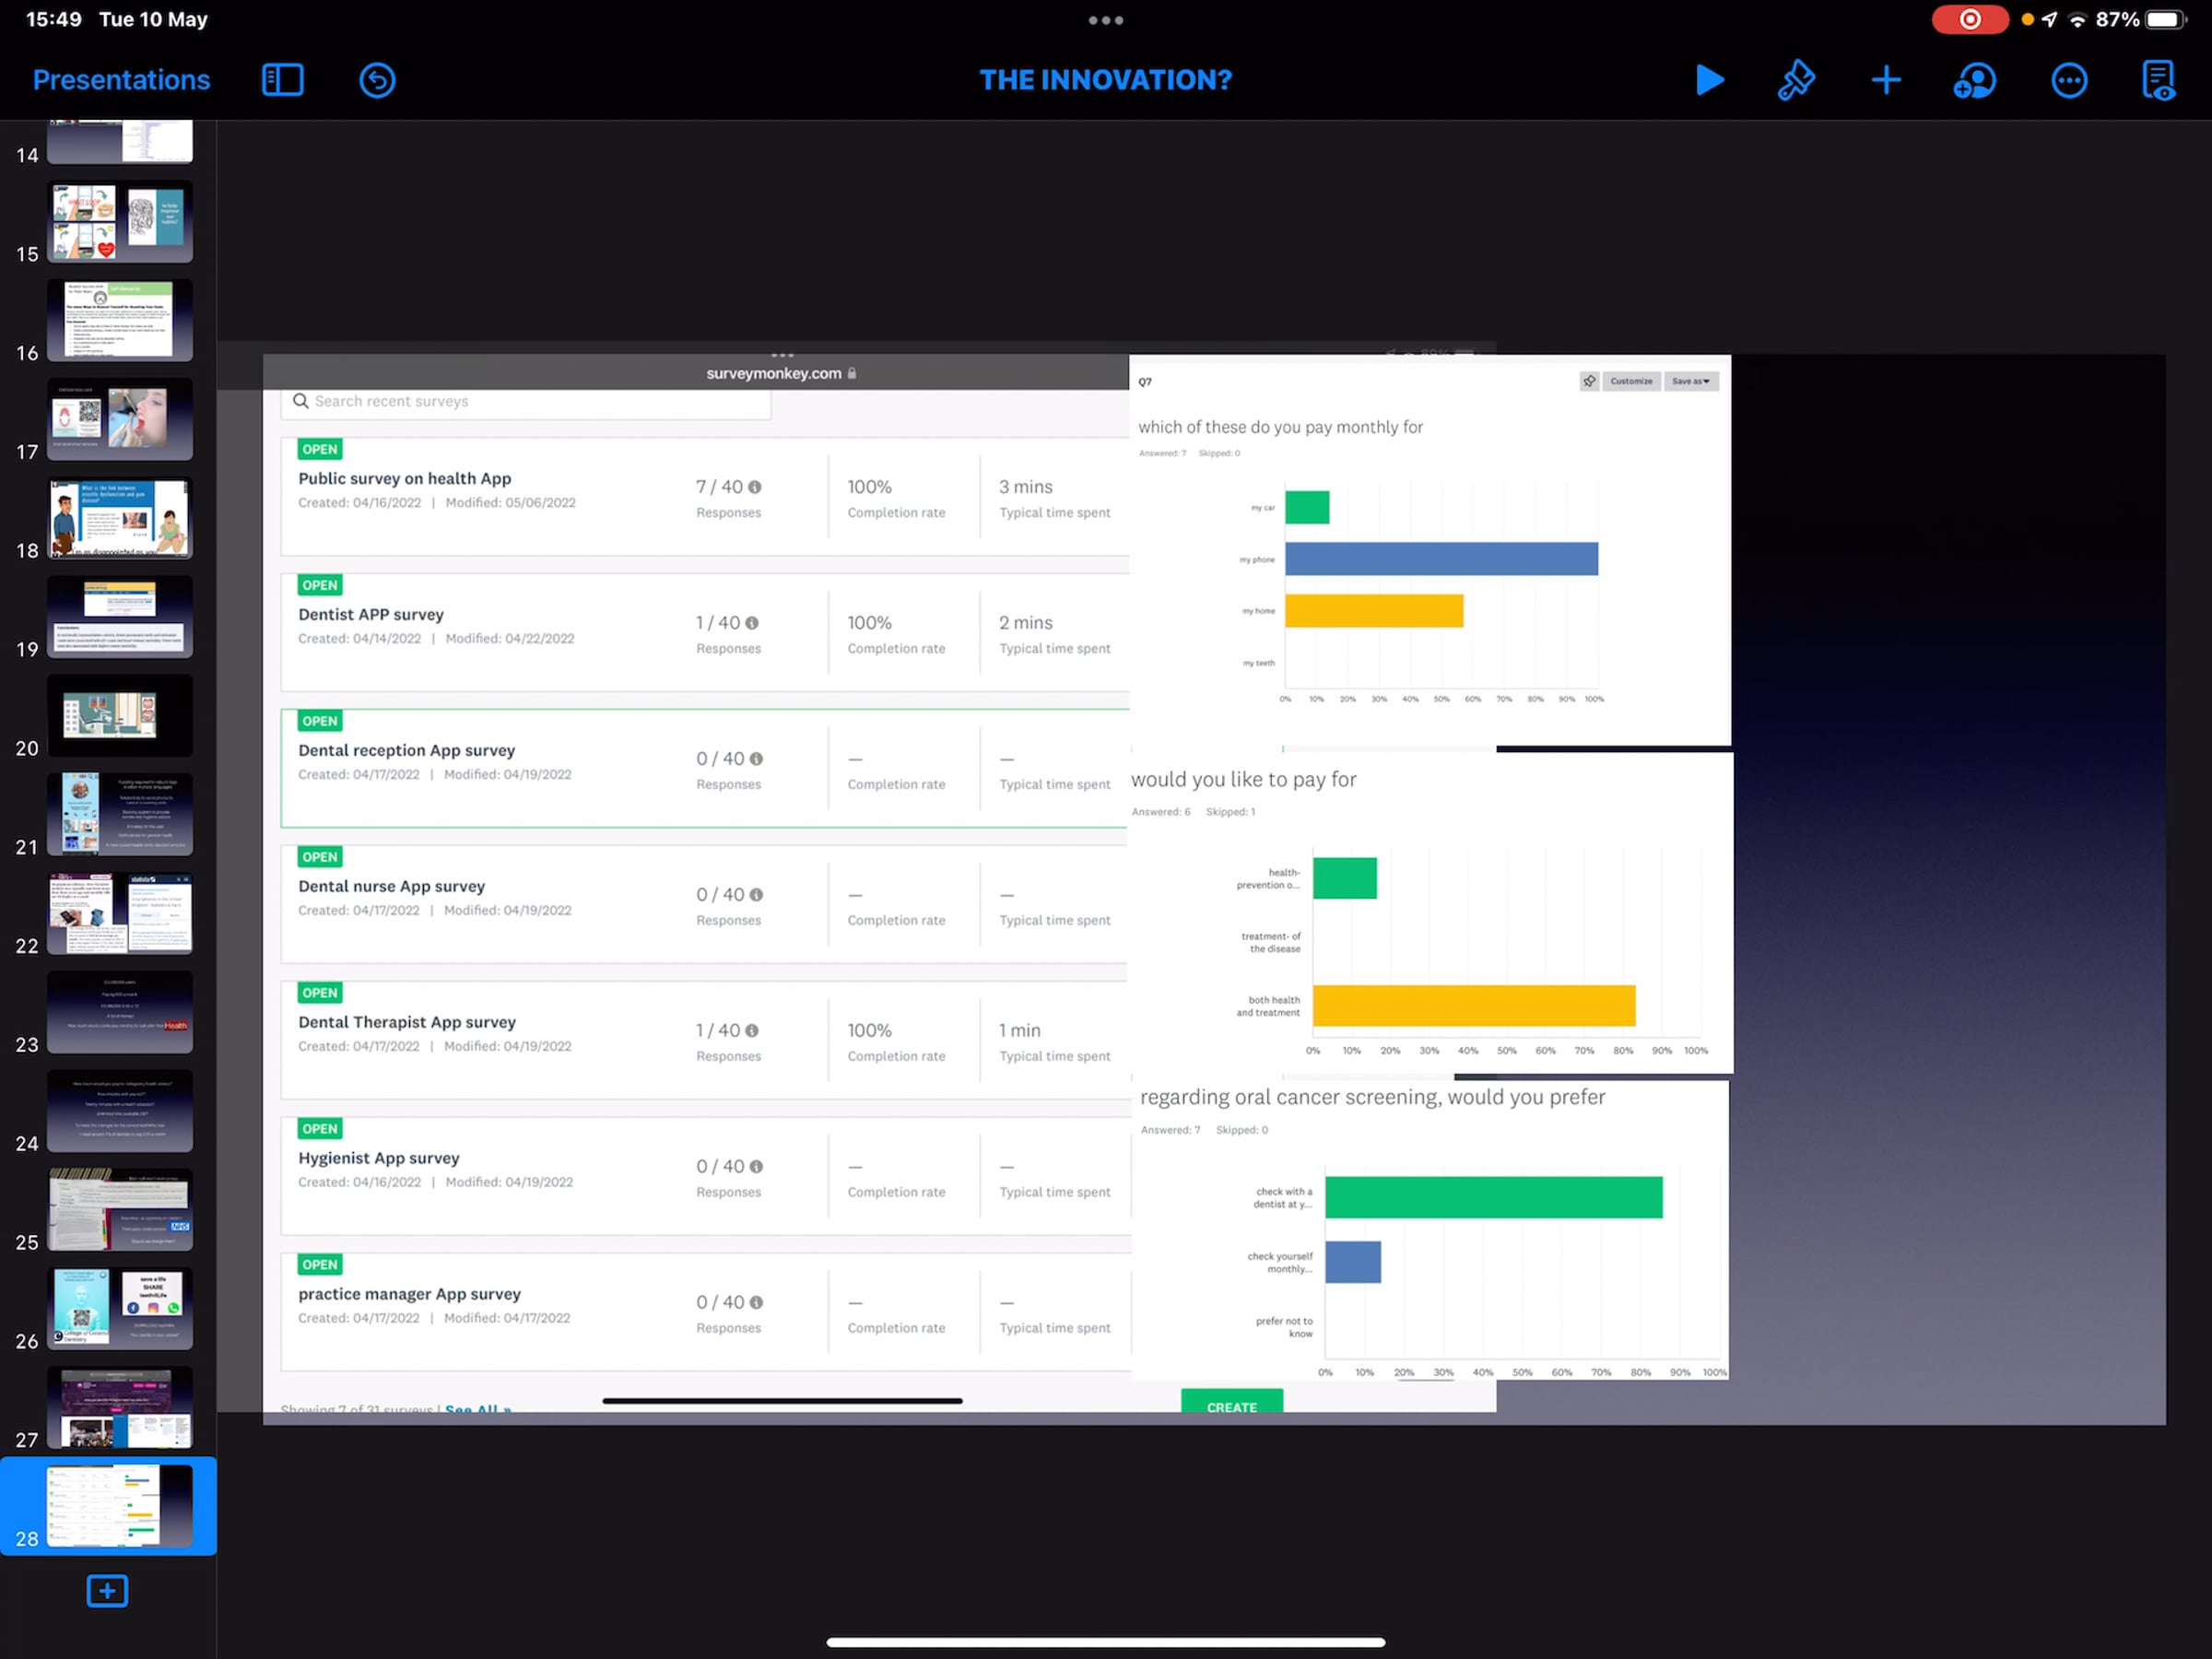Tap the battery indicator in status bar
The image size is (2212, 1659).
pos(2166,19)
